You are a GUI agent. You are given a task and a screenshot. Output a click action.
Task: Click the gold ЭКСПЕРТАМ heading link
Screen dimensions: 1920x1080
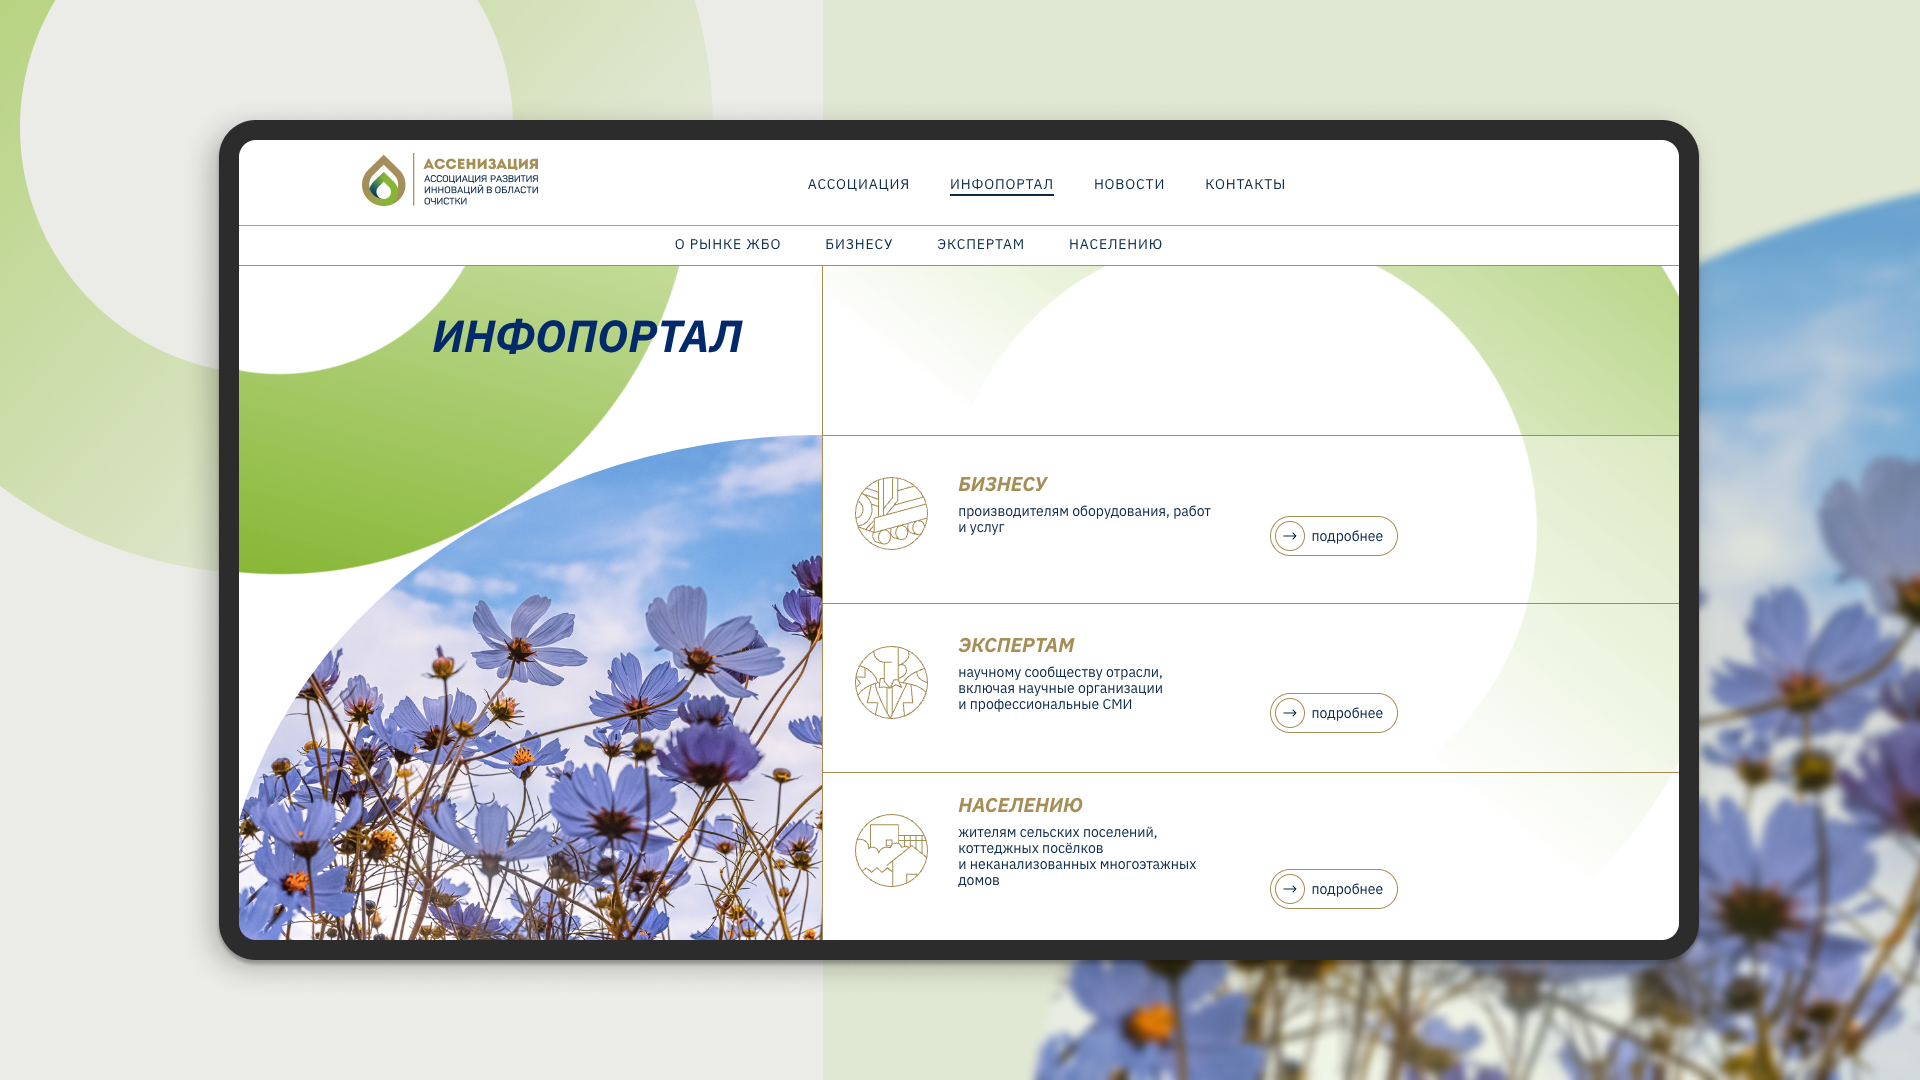tap(1016, 645)
